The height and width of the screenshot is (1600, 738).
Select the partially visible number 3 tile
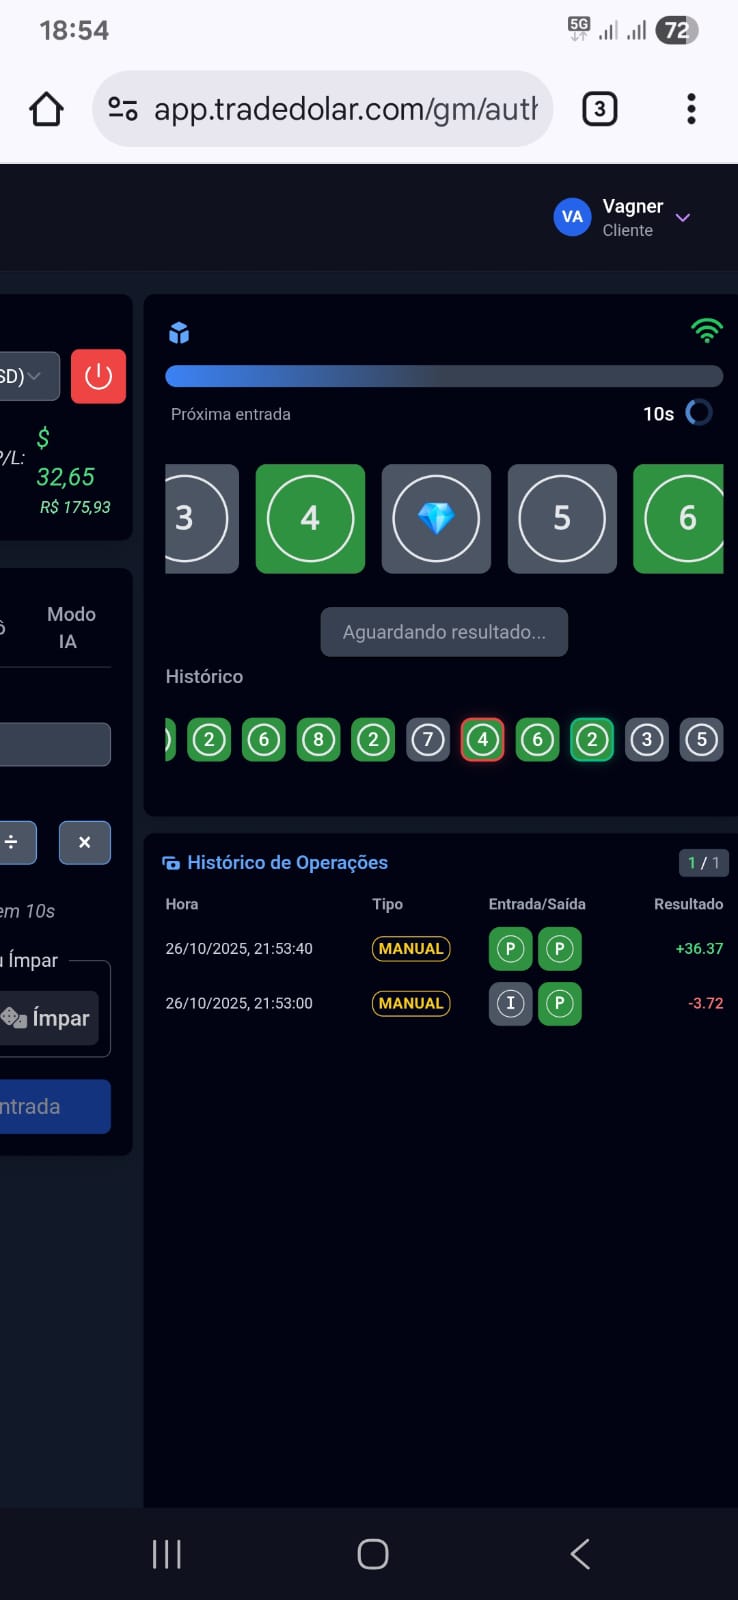tap(202, 518)
